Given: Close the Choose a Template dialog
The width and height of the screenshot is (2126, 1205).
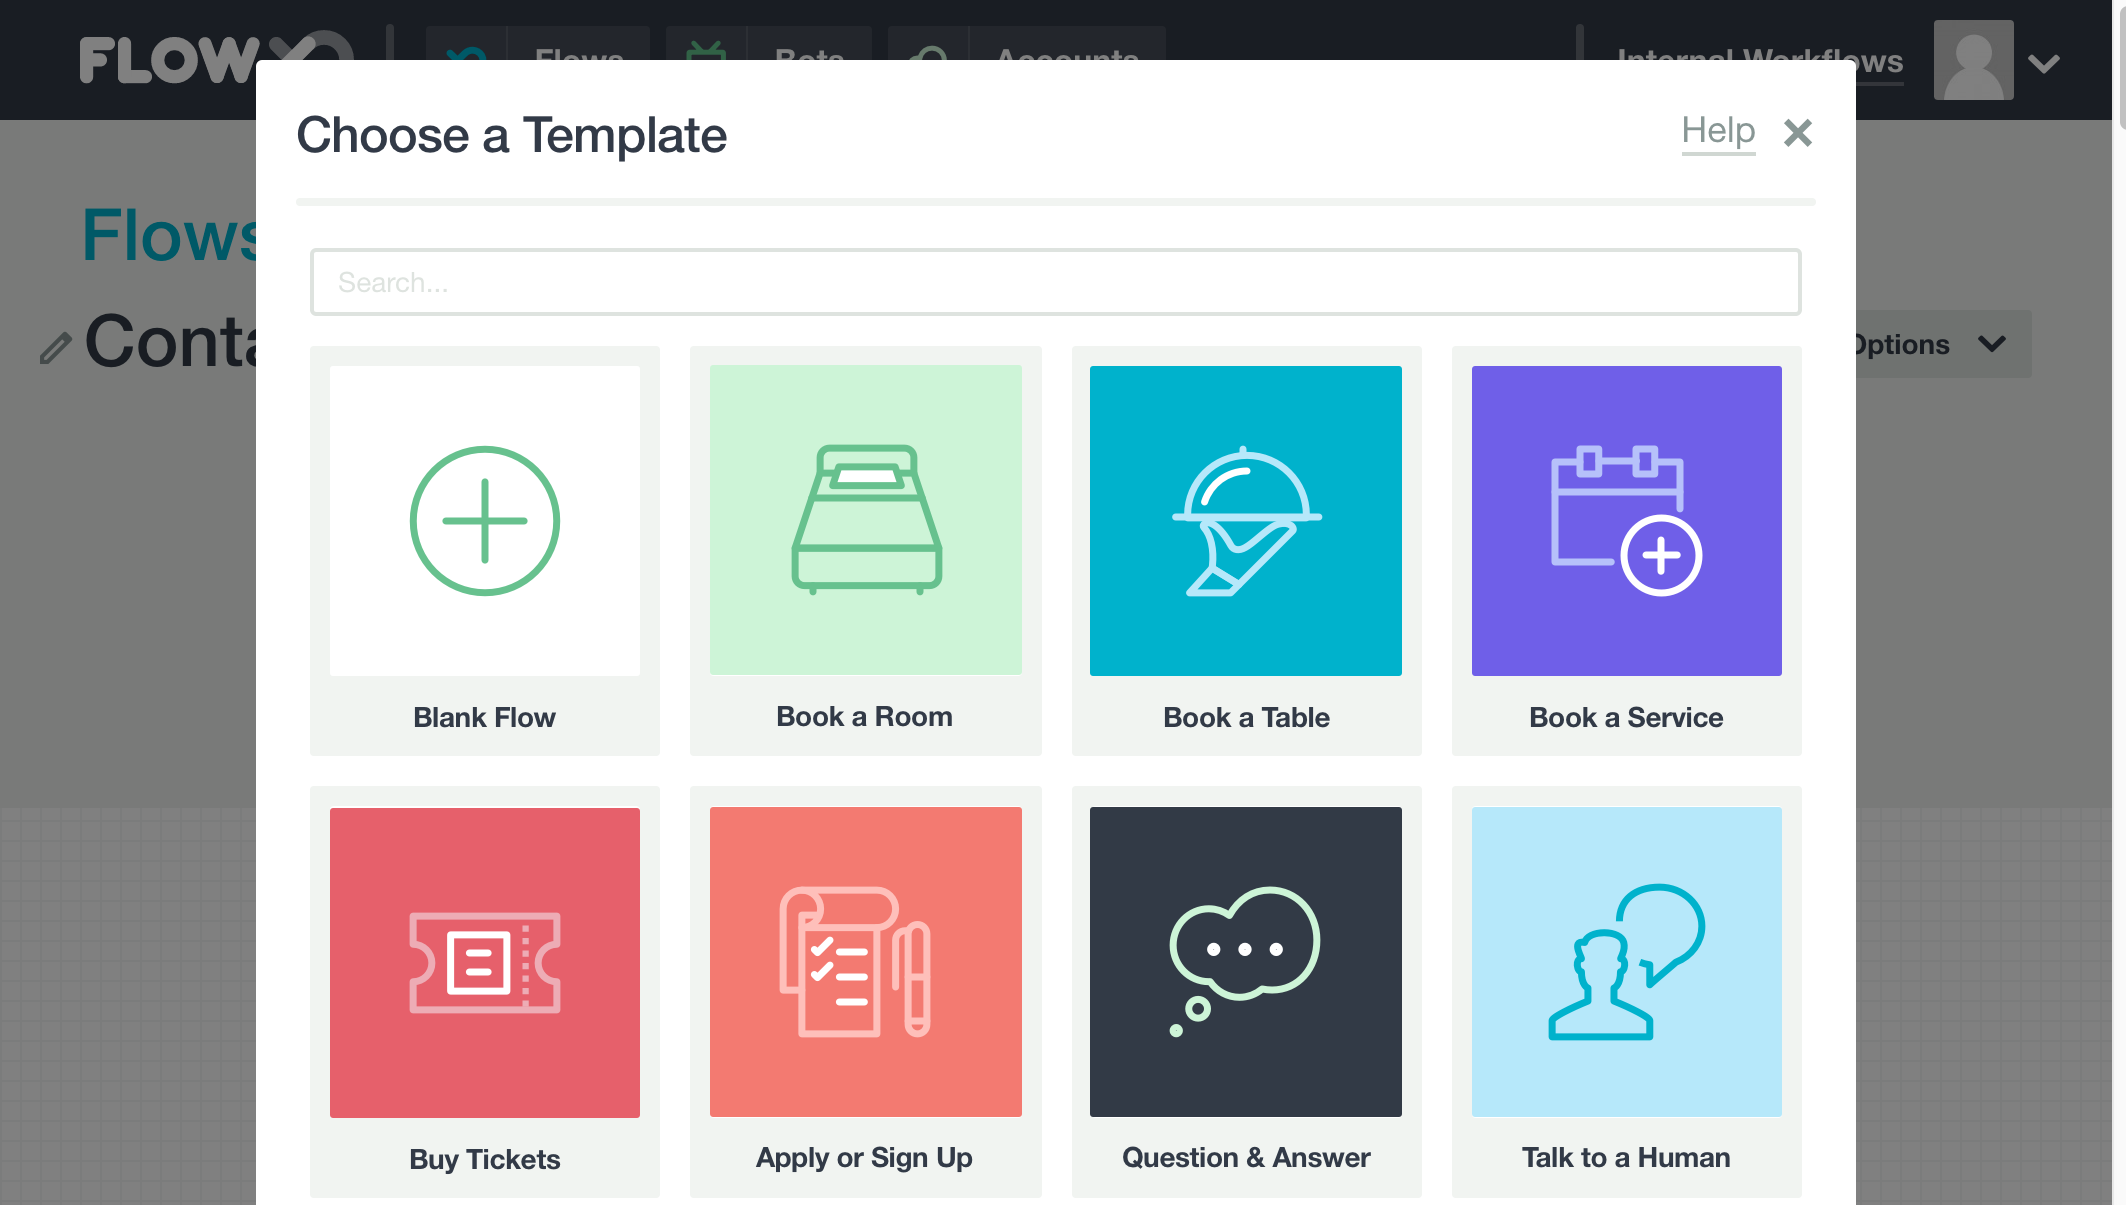Looking at the screenshot, I should [1797, 133].
